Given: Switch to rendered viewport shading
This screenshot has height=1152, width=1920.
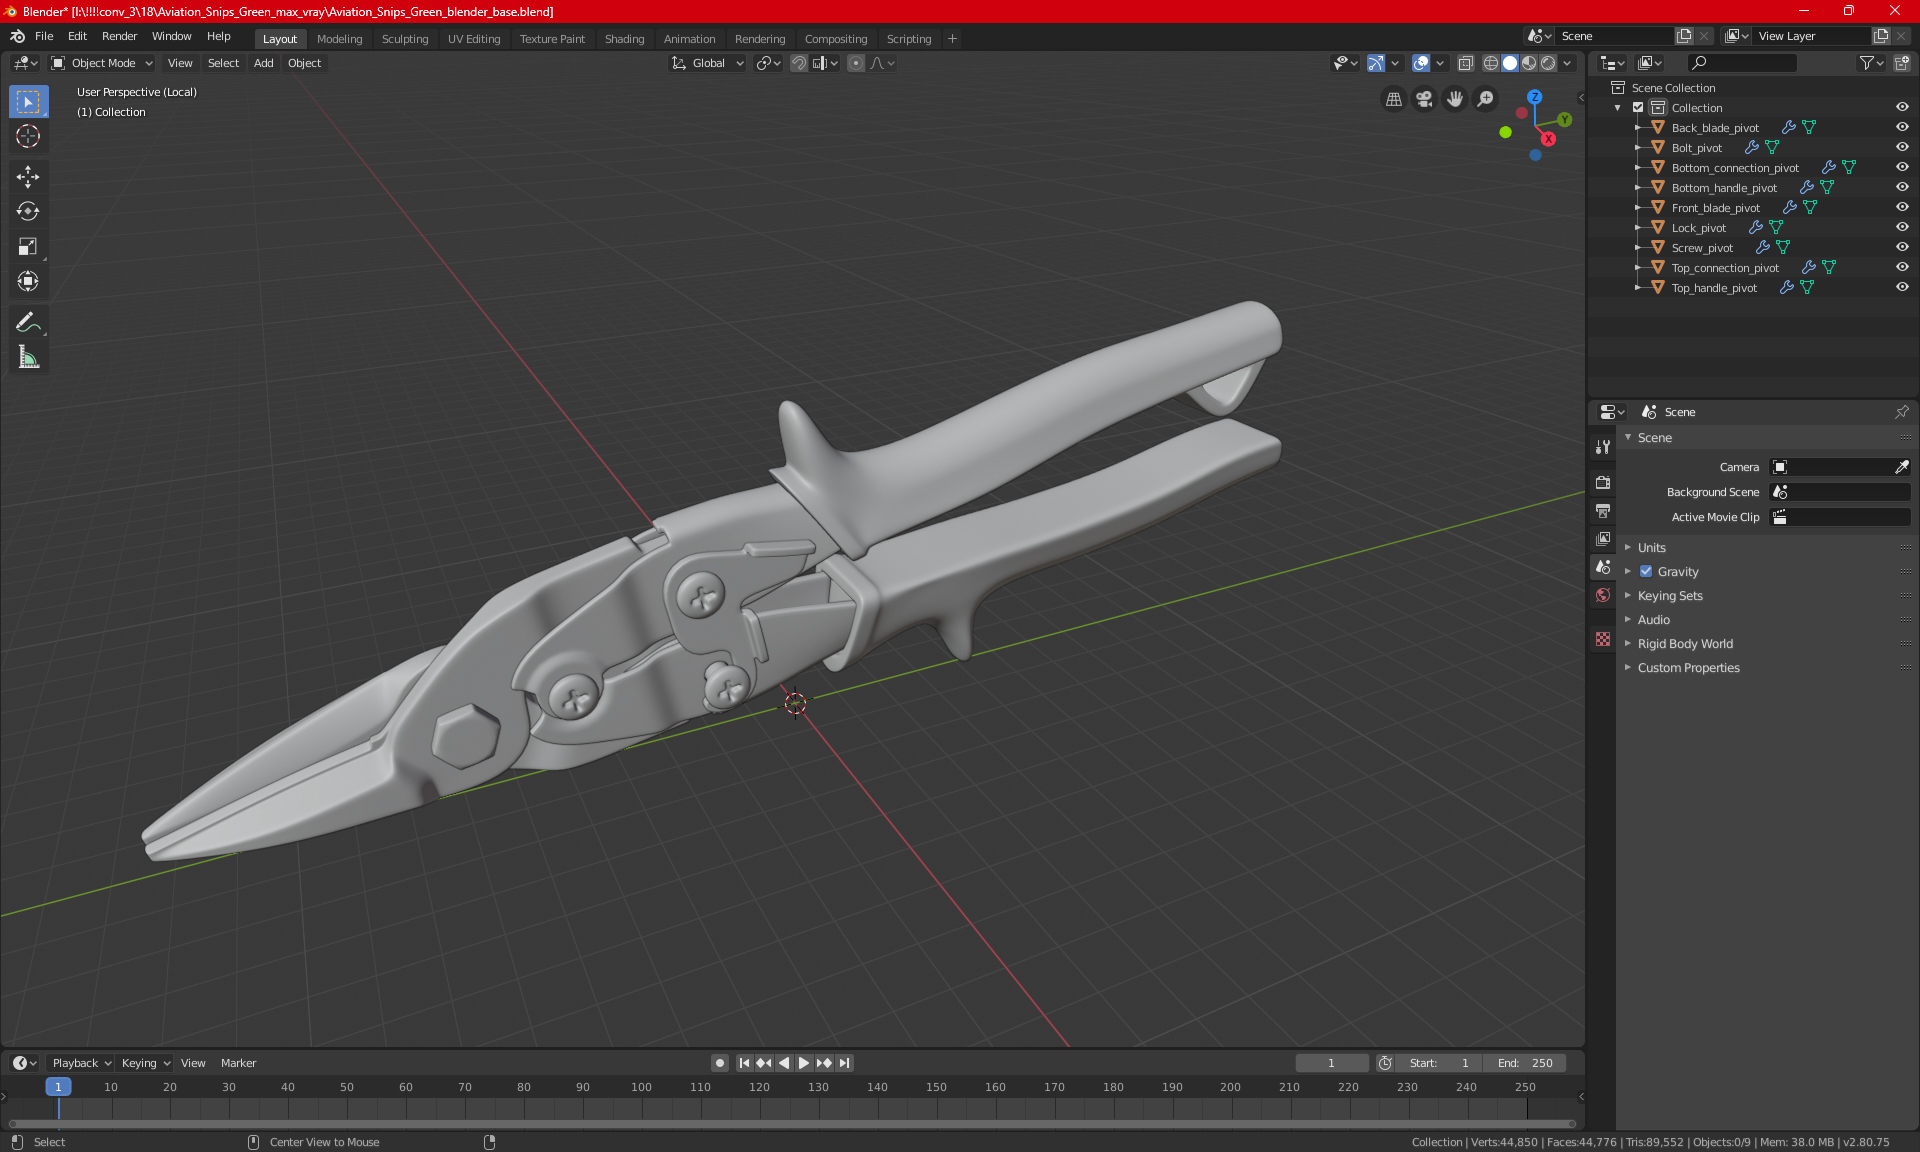Looking at the screenshot, I should [1548, 63].
